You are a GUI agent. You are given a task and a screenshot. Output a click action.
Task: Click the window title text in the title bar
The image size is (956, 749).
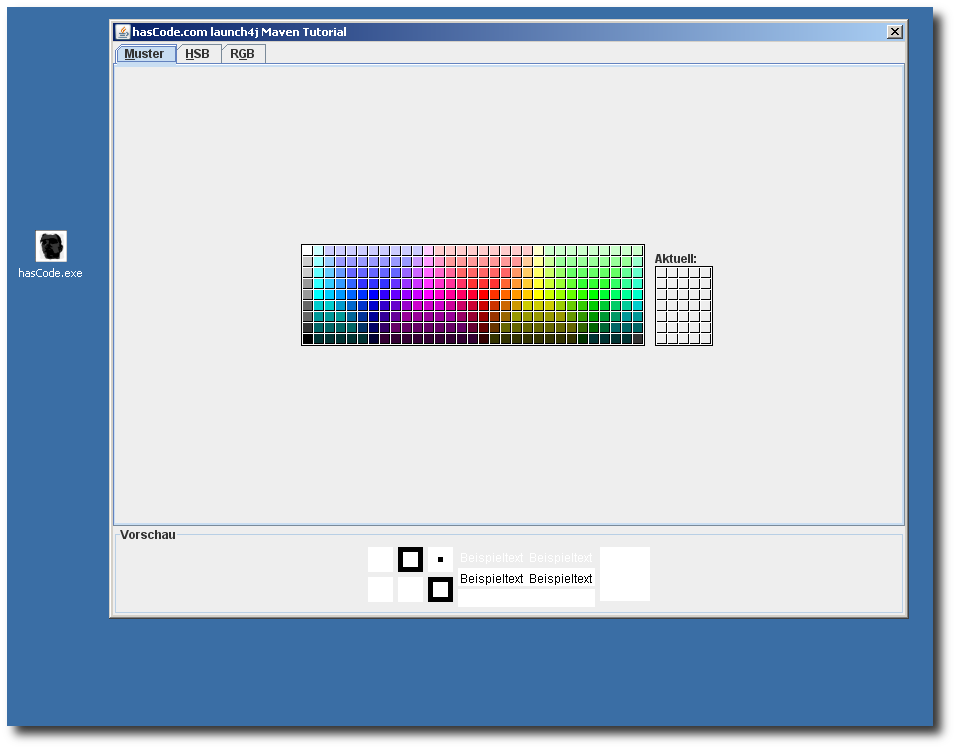239,32
